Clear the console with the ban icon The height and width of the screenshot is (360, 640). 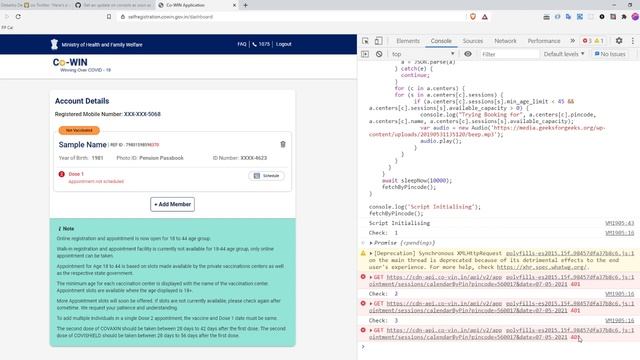[379, 54]
